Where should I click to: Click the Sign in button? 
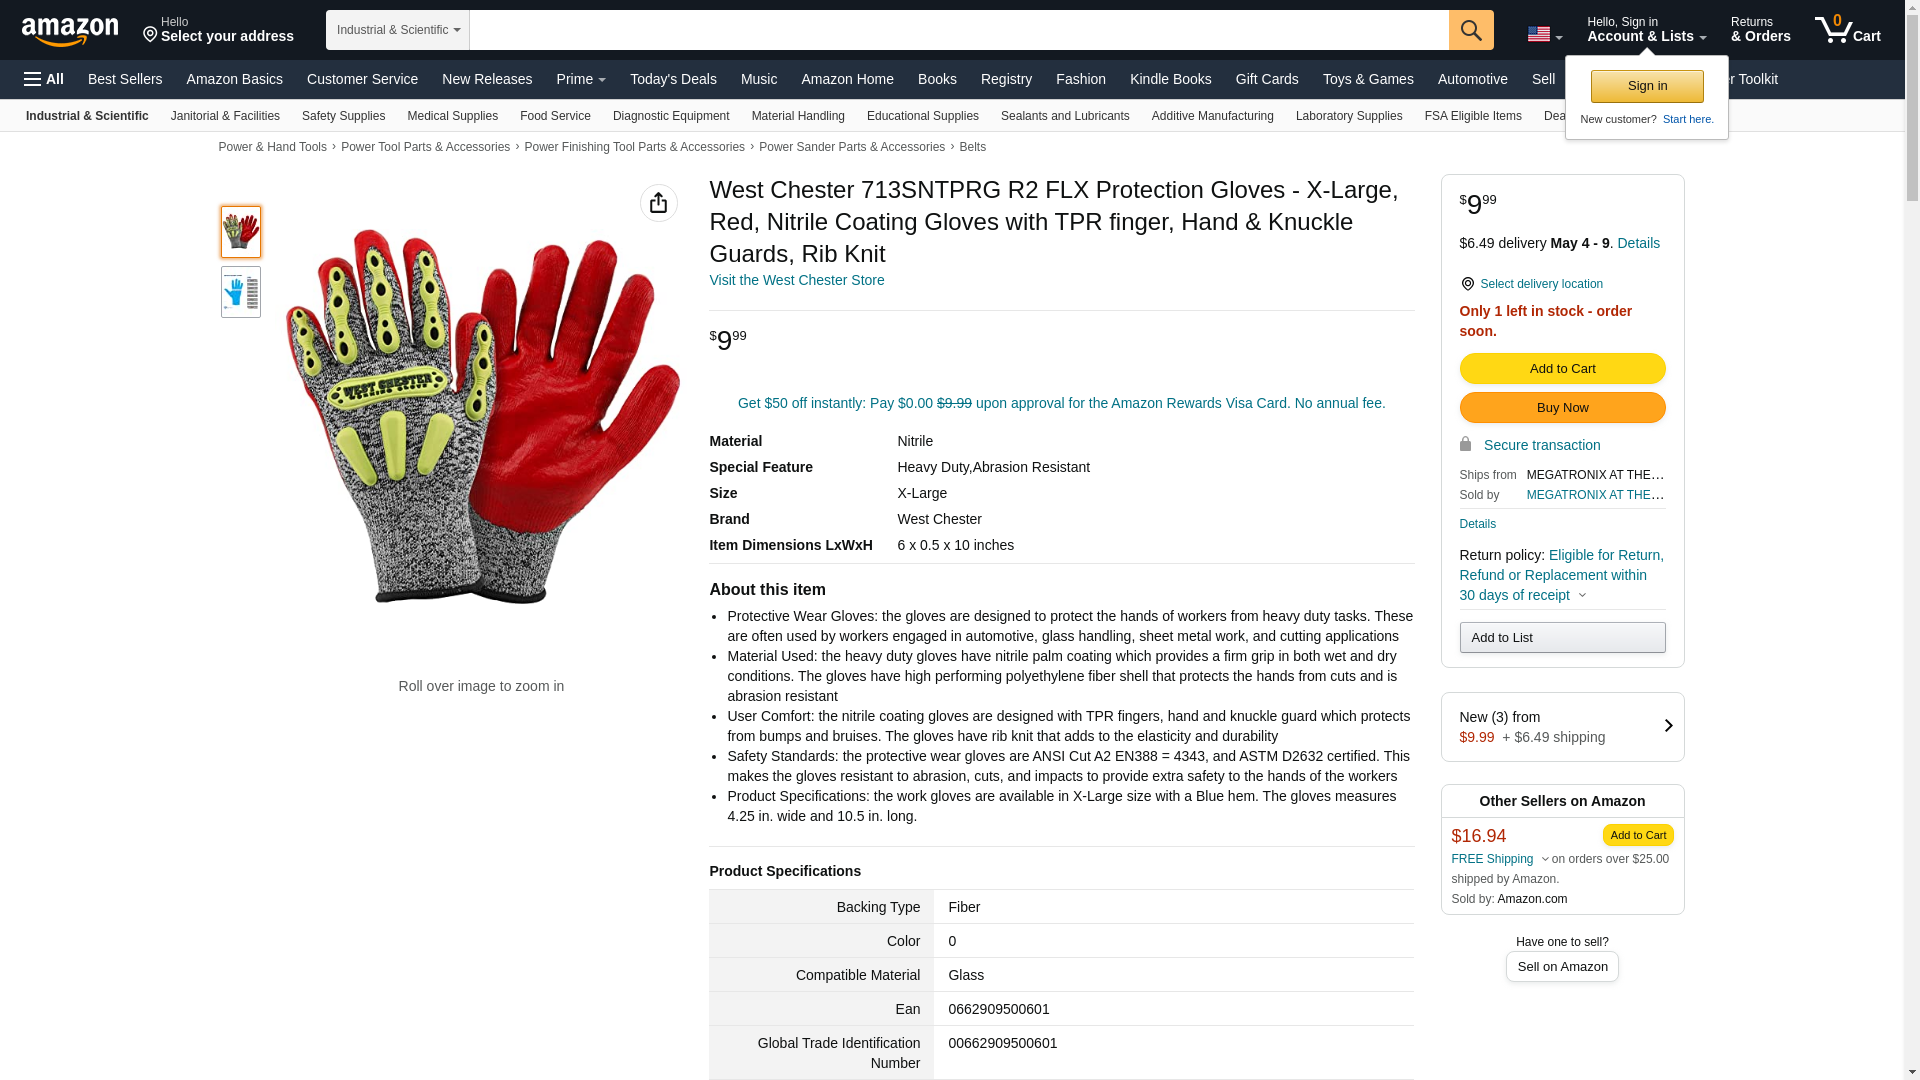point(1647,86)
